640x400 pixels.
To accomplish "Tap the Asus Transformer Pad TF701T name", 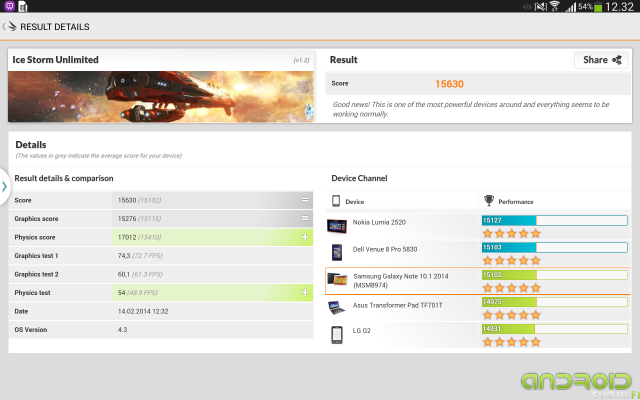I will point(398,305).
